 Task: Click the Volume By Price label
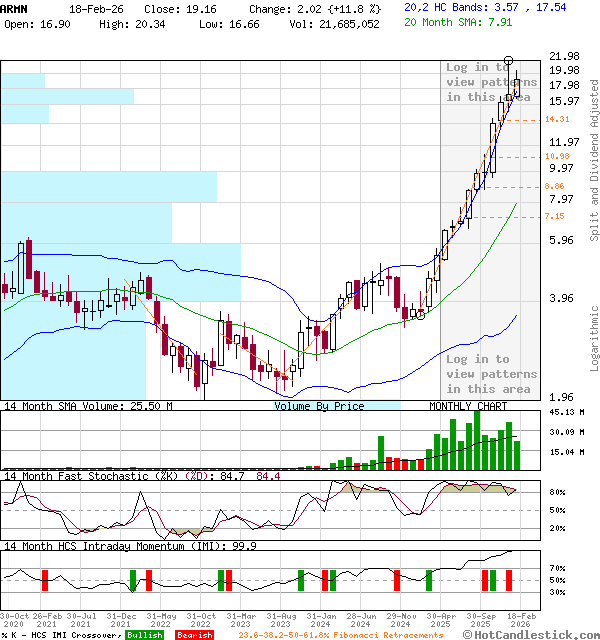pos(319,406)
